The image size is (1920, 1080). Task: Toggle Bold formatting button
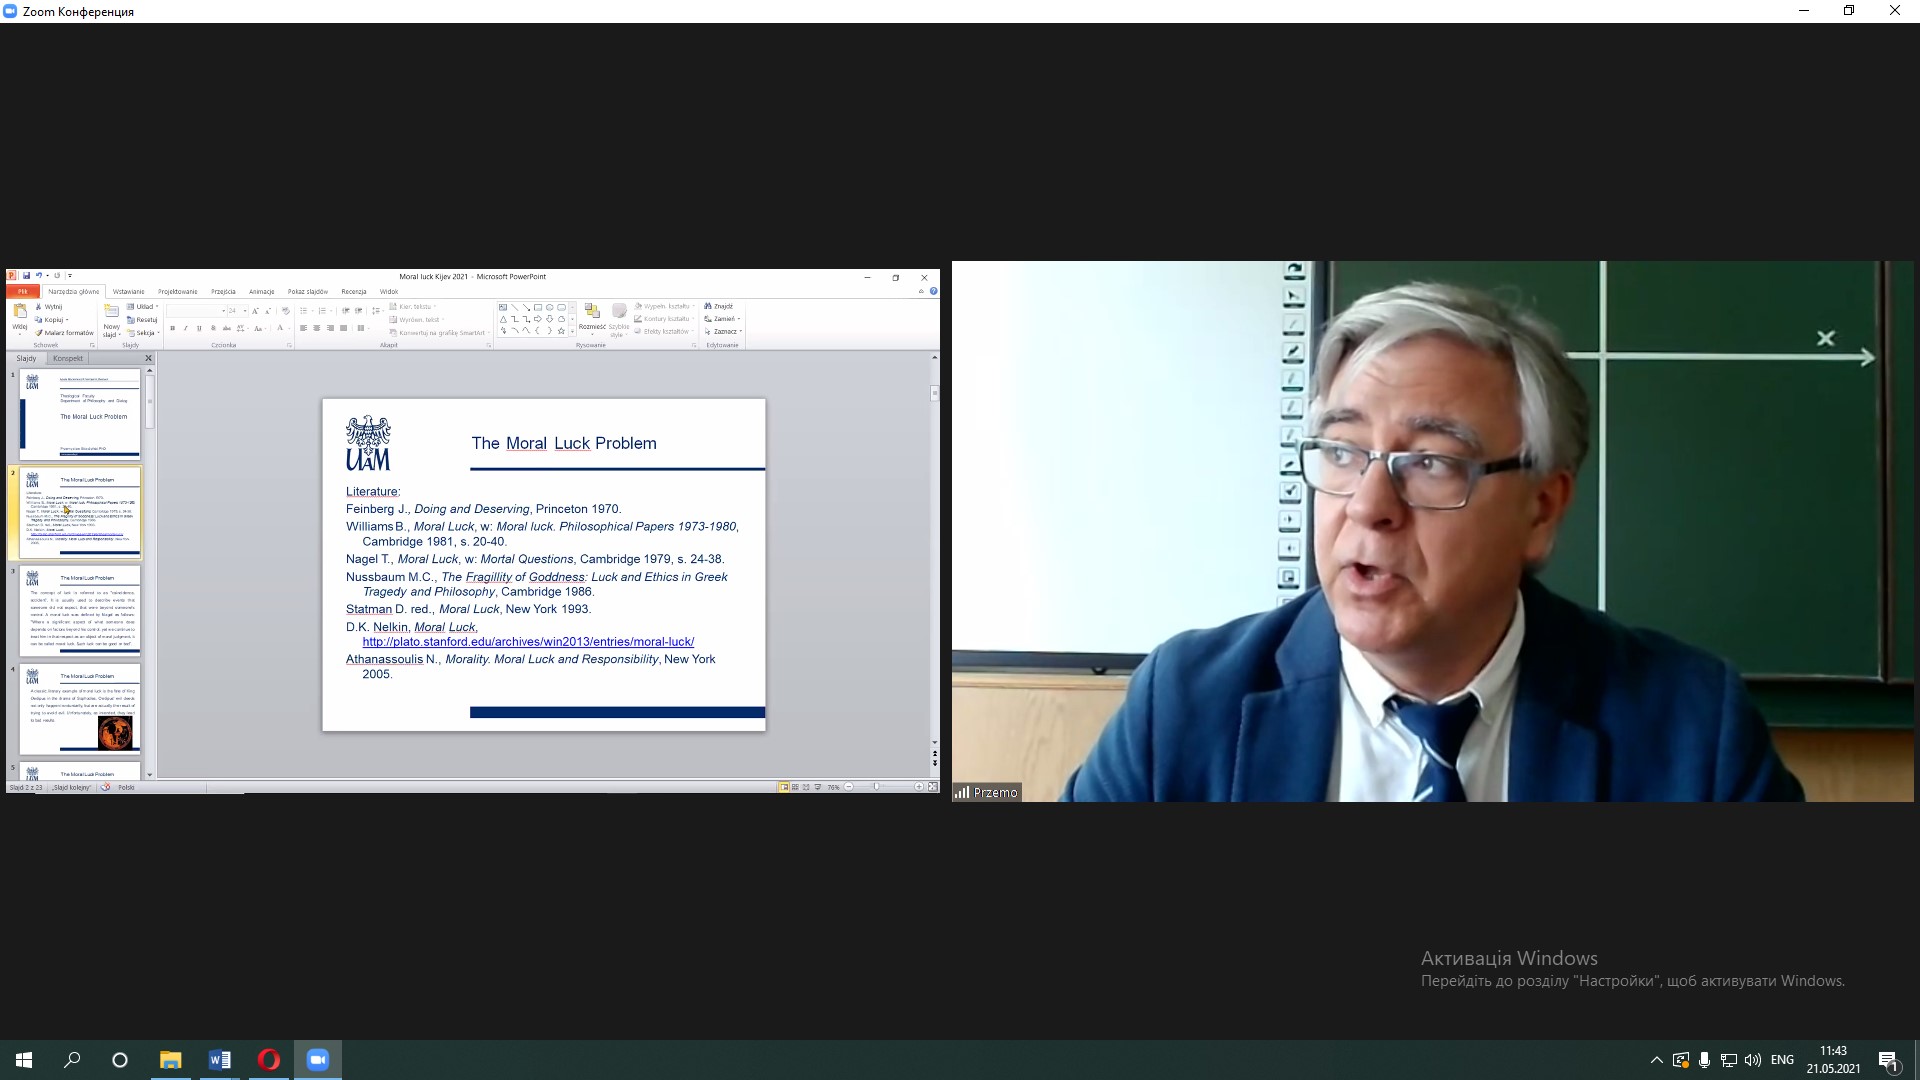pyautogui.click(x=172, y=328)
